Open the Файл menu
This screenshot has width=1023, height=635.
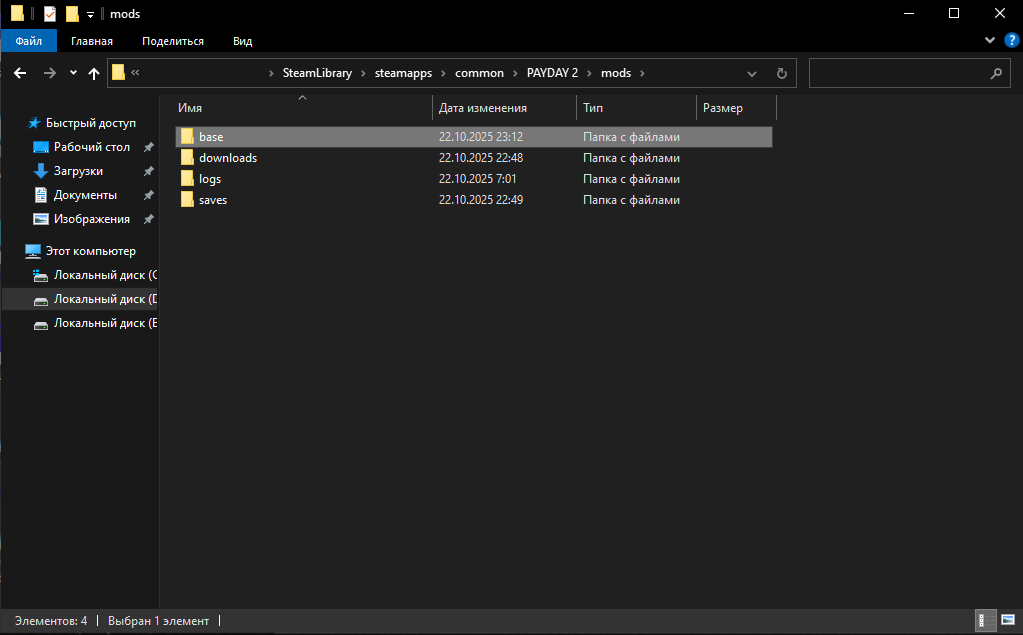click(x=29, y=41)
